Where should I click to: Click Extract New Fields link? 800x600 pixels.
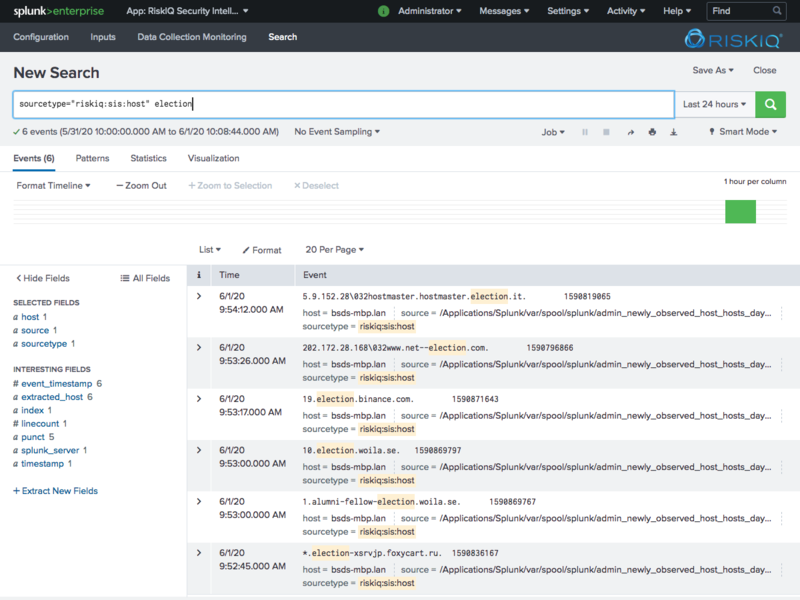pos(56,491)
